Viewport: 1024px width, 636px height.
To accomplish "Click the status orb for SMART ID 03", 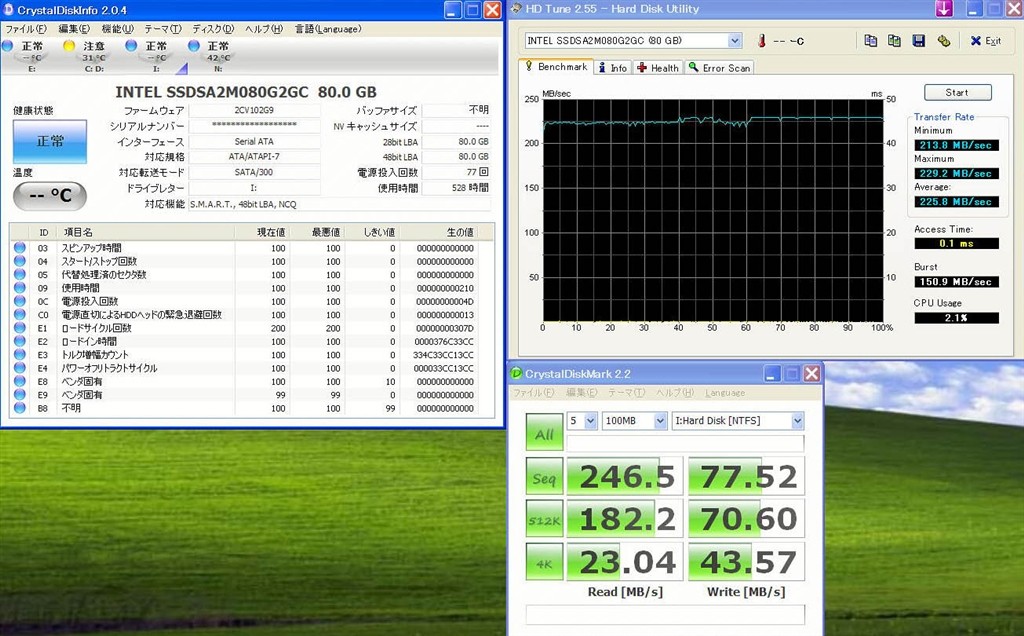I will click(20, 248).
